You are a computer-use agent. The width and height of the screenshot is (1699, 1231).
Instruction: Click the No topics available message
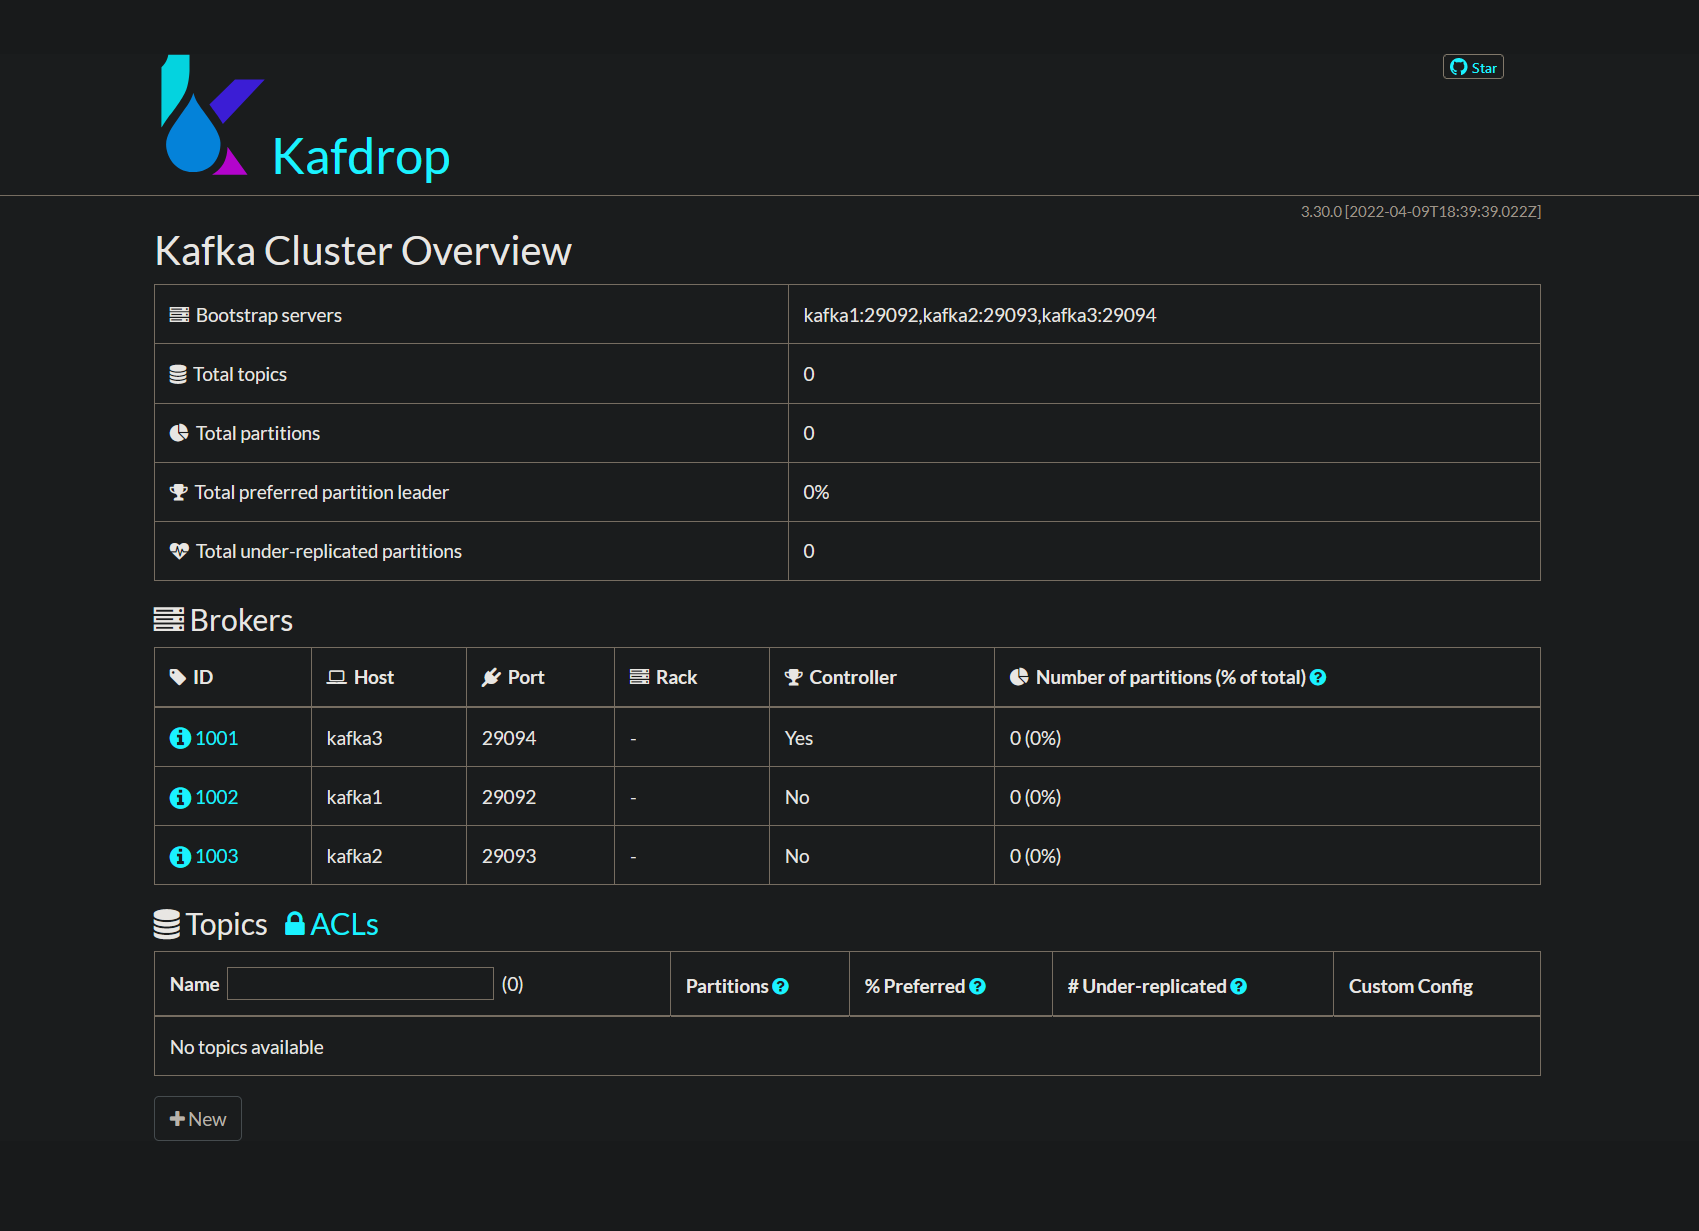[247, 1047]
